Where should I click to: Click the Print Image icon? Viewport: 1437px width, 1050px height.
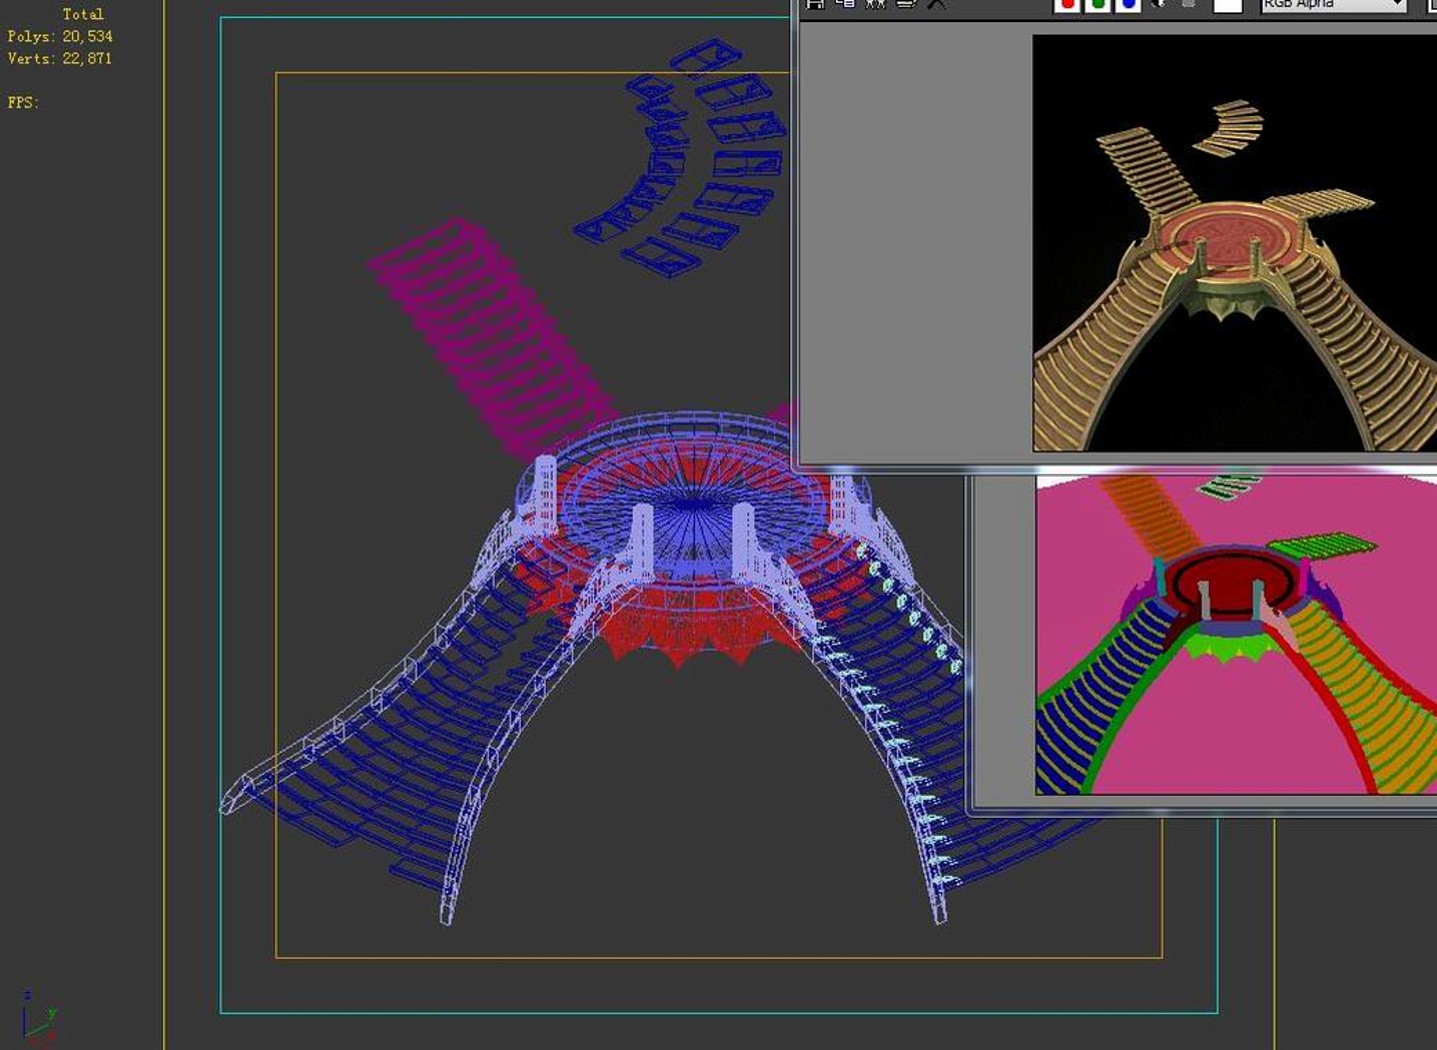[906, 4]
